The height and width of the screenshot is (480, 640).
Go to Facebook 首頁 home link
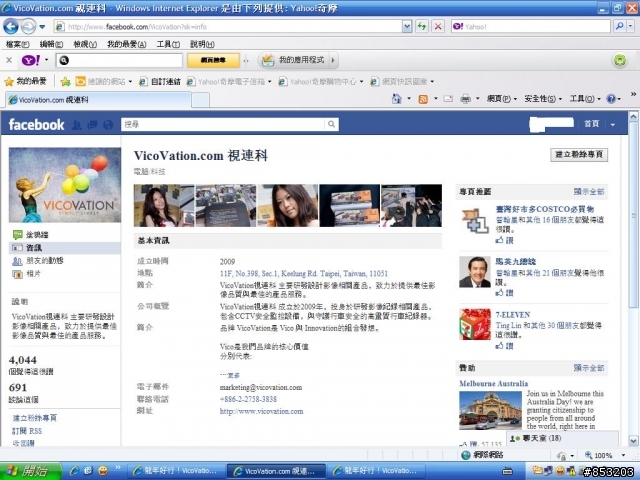[591, 124]
